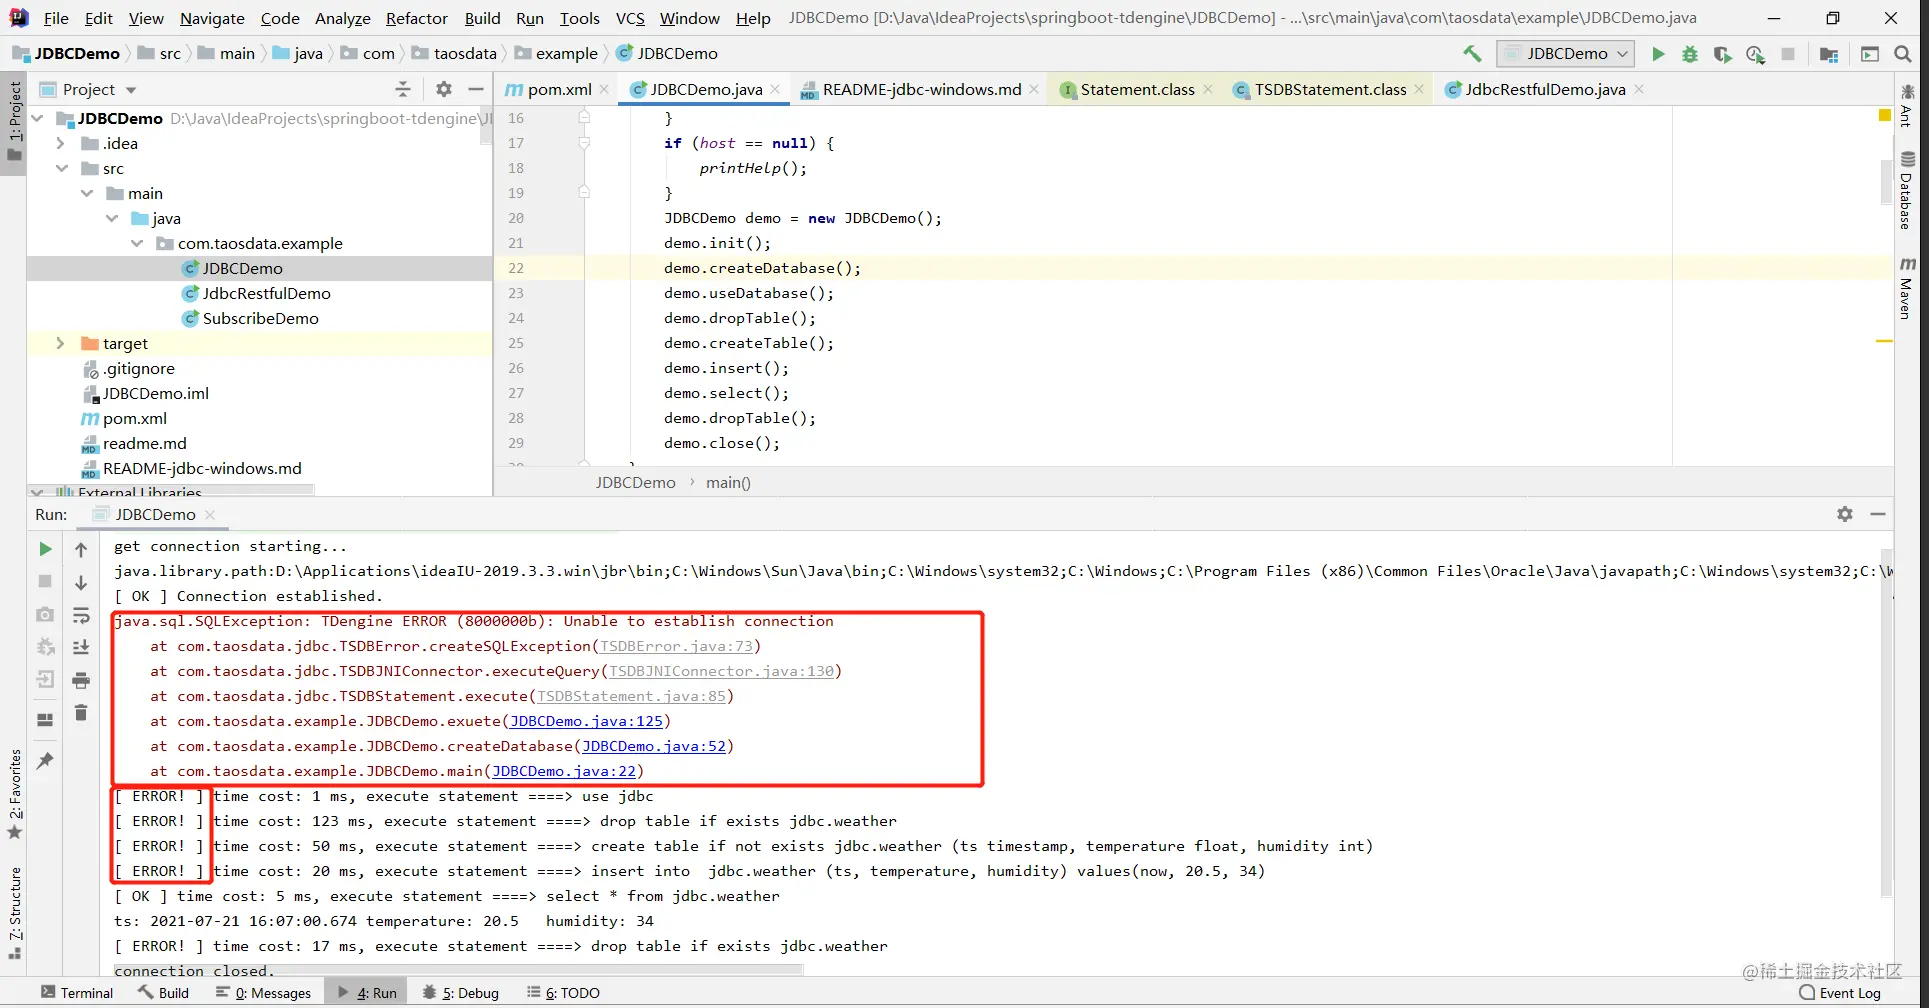Click the editor vertical scrollbar
Screen dimensions: 1929x1008
[x=1885, y=181]
